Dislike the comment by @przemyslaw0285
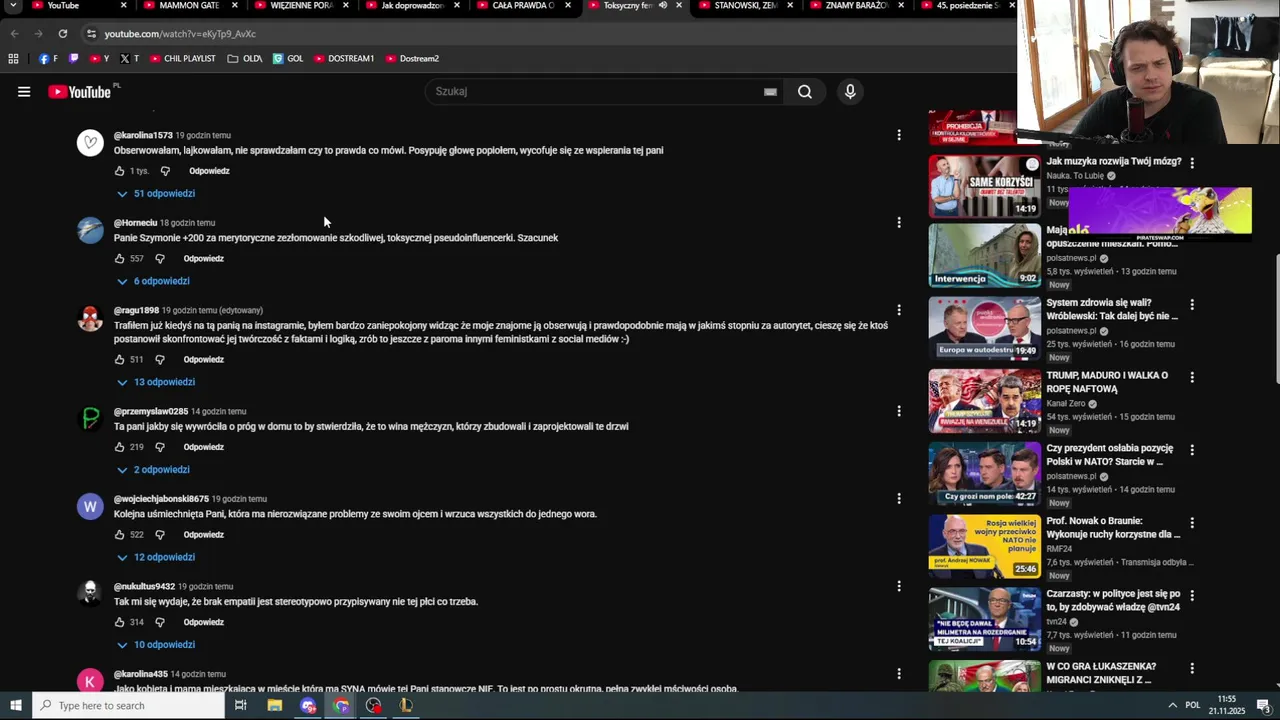This screenshot has width=1280, height=720. (159, 447)
